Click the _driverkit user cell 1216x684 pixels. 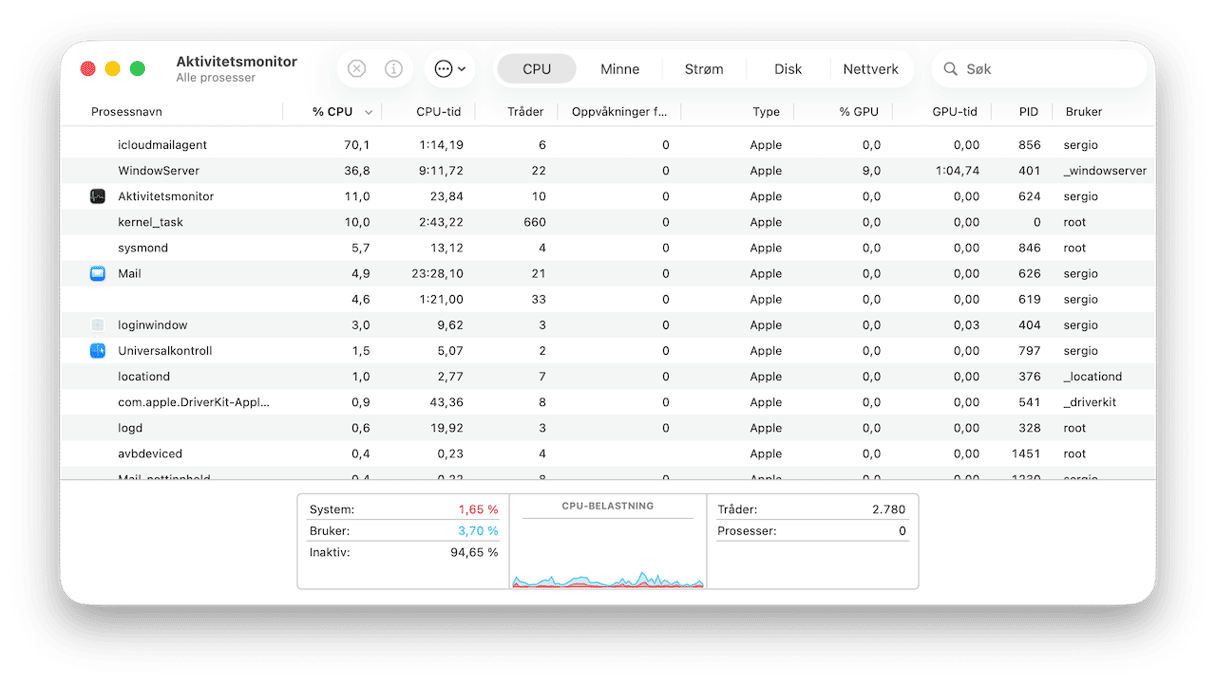tap(1090, 402)
